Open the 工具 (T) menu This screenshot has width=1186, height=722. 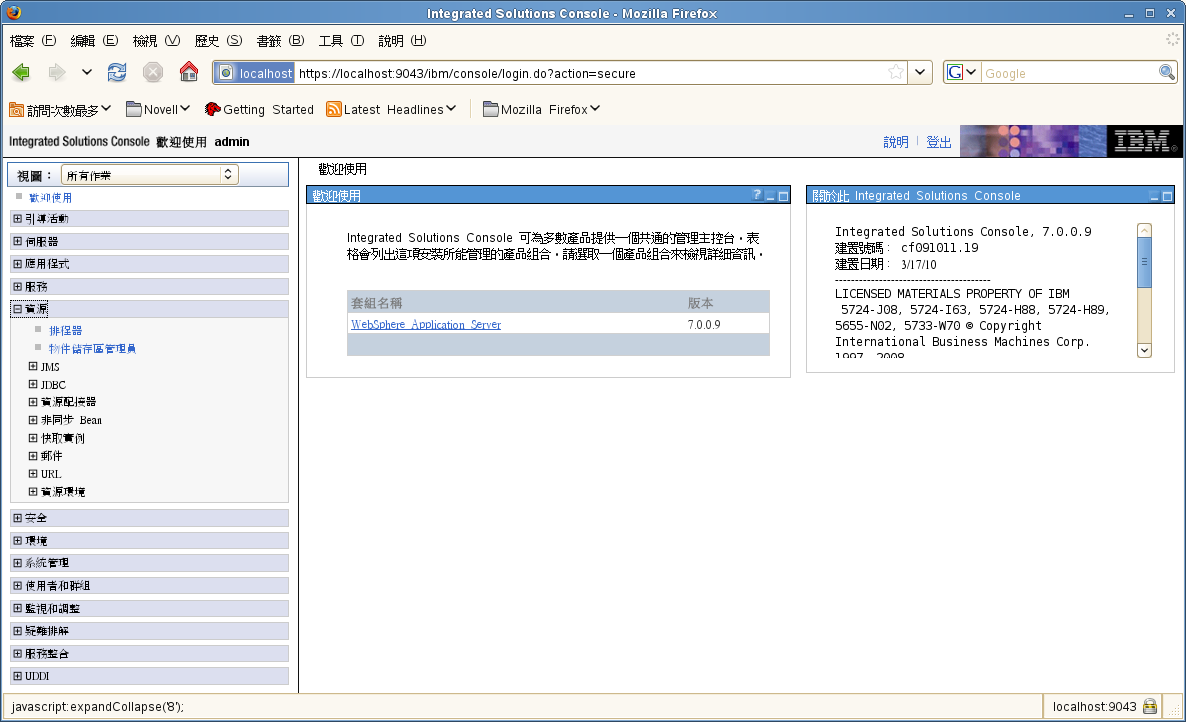[x=341, y=41]
